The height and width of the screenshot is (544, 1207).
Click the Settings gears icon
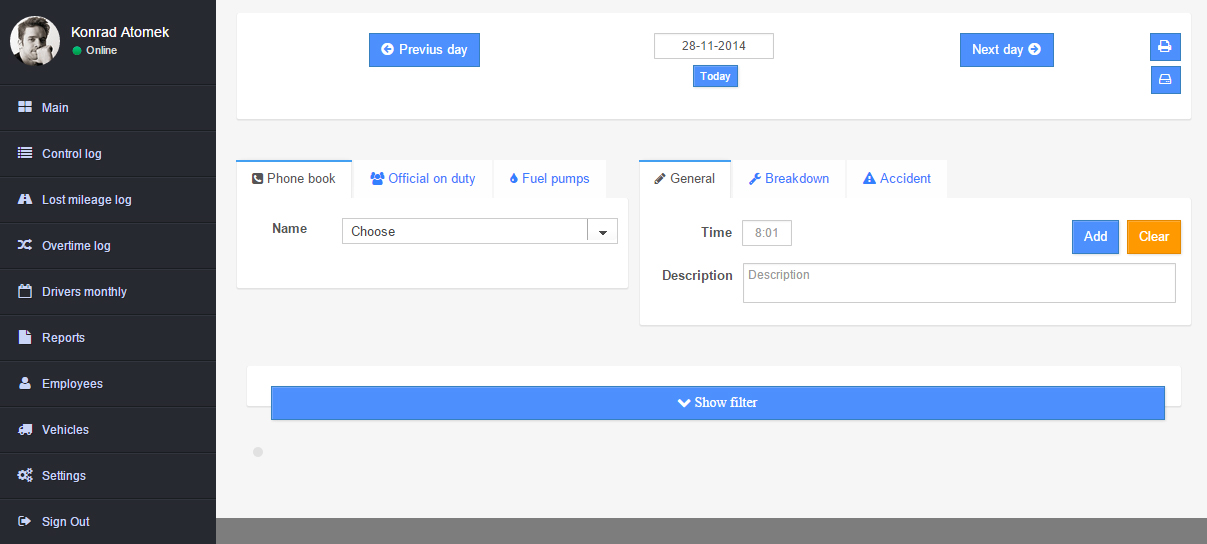point(26,476)
